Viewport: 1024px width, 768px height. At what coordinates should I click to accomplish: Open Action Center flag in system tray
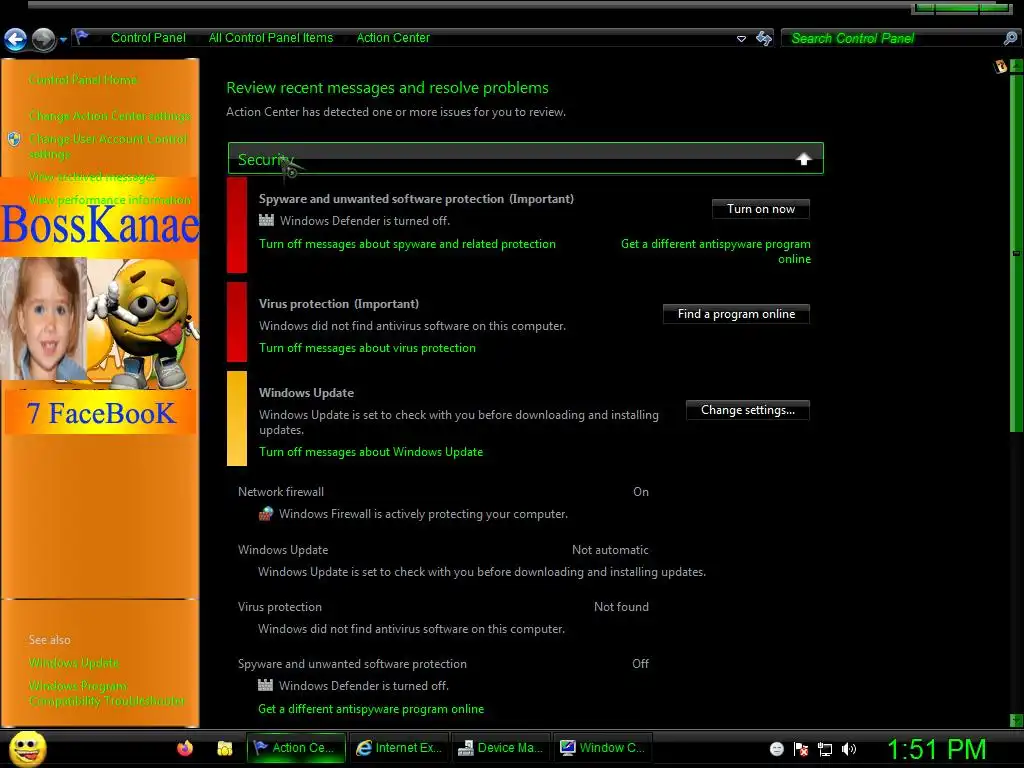point(801,749)
